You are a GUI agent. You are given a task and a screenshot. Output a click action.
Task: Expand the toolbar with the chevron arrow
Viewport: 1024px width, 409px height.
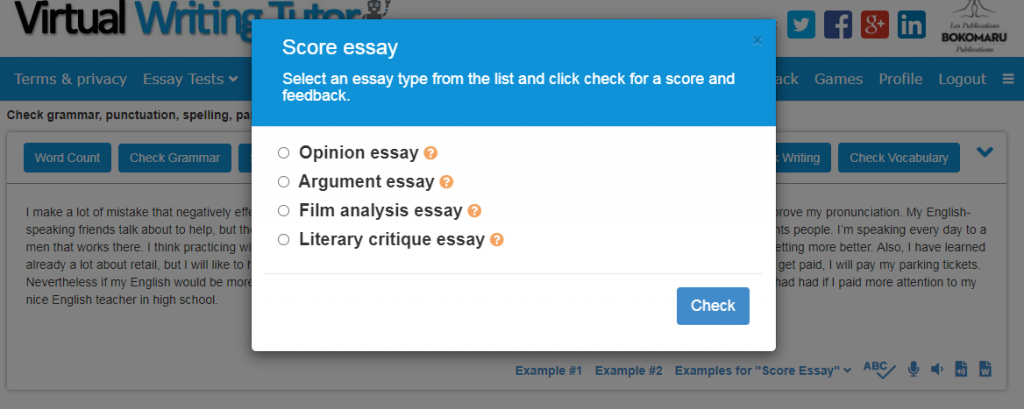click(985, 152)
